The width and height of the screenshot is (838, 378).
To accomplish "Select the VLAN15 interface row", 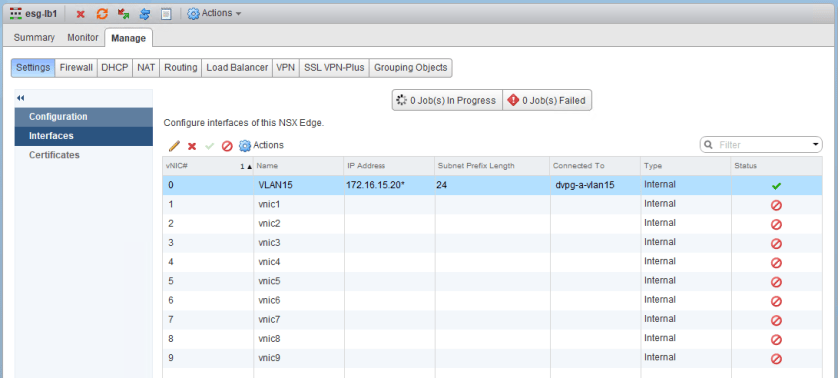I will 492,185.
